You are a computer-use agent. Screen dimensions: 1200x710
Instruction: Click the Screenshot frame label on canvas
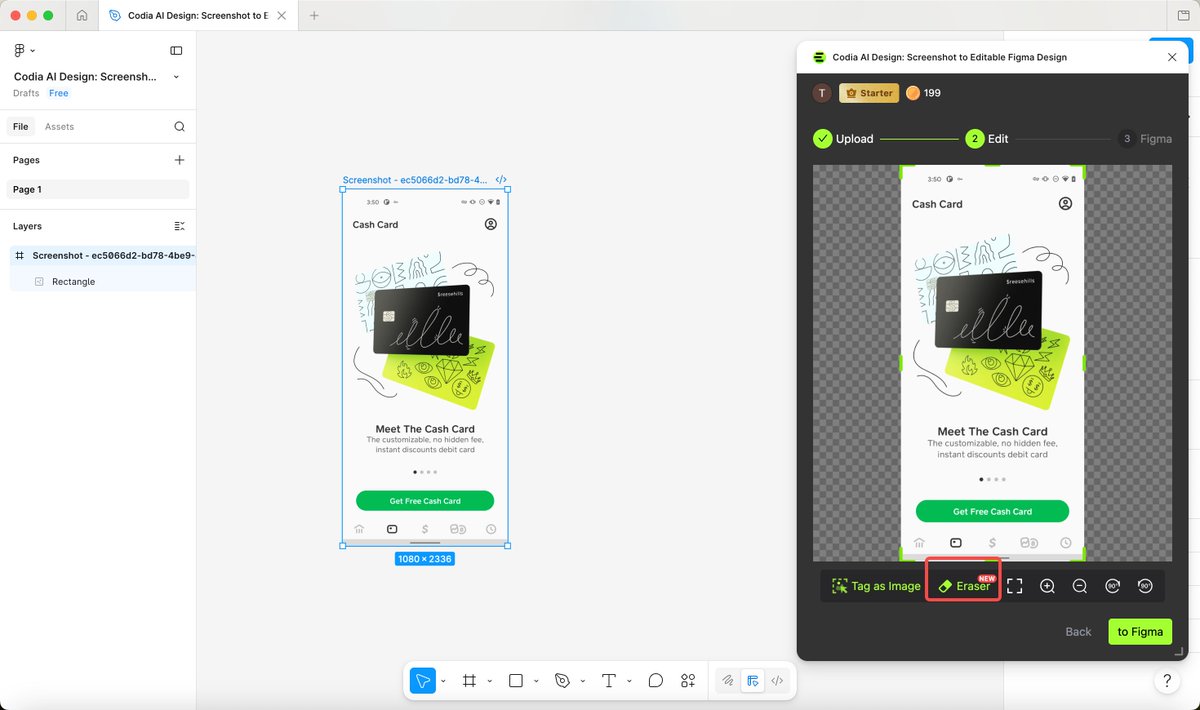click(x=415, y=180)
